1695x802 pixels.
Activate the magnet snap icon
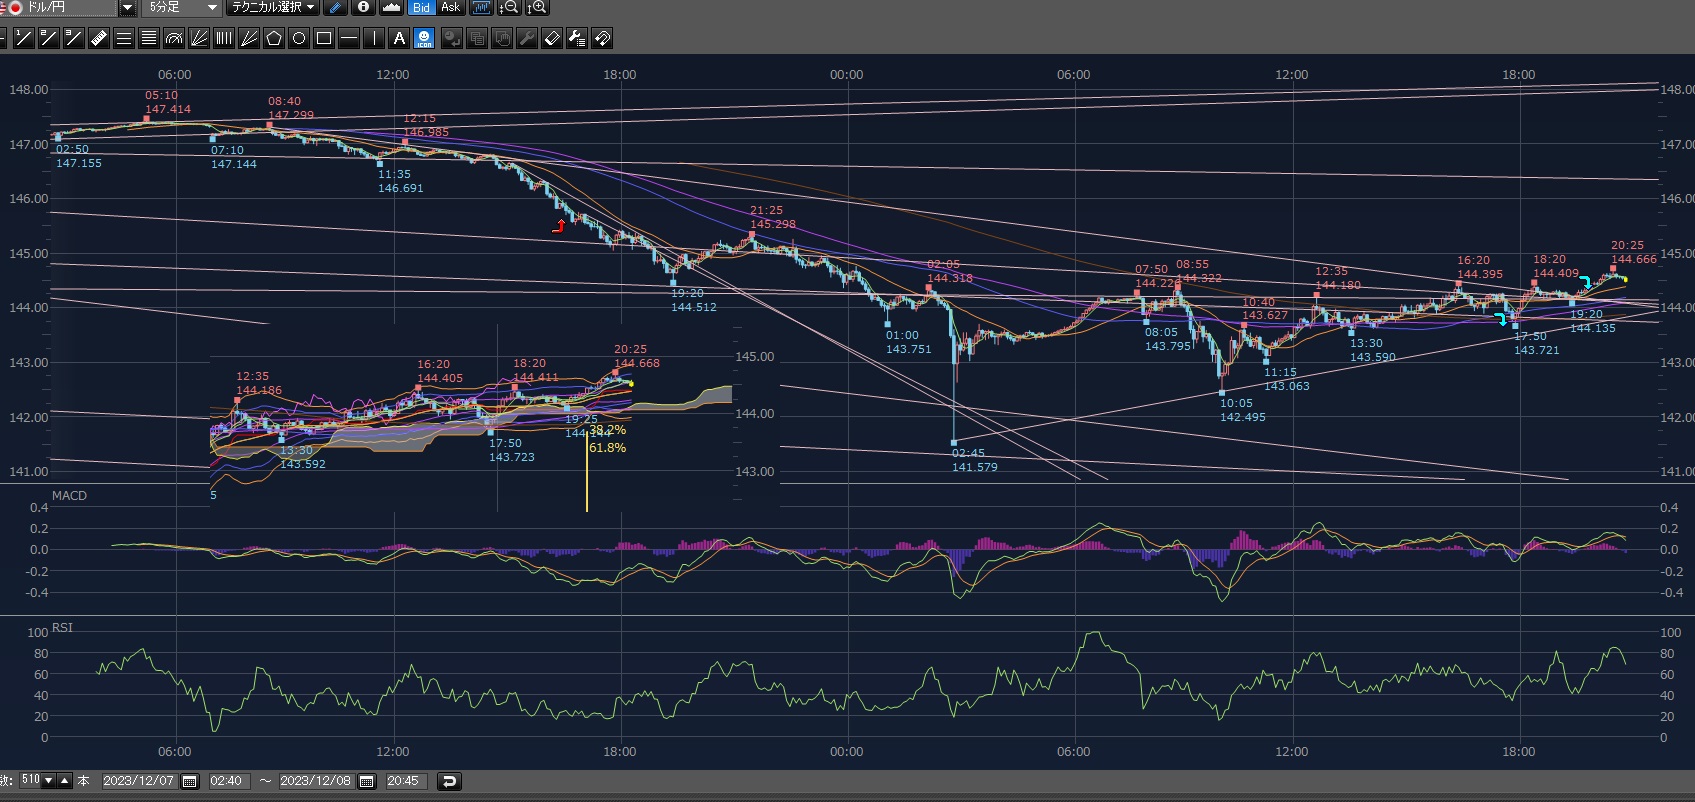point(602,39)
